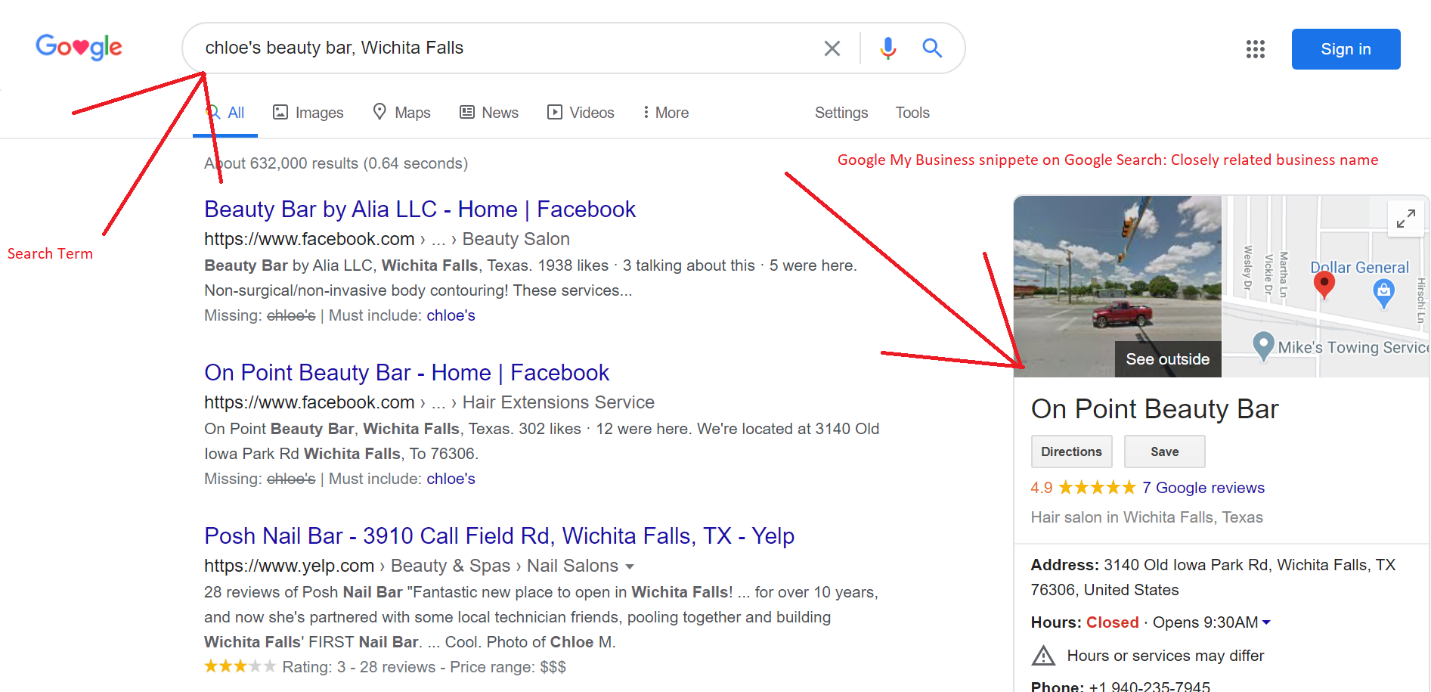Viewport: 1431px width, 692px height.
Task: Click "chloe's" link under On Point result
Action: tap(451, 478)
